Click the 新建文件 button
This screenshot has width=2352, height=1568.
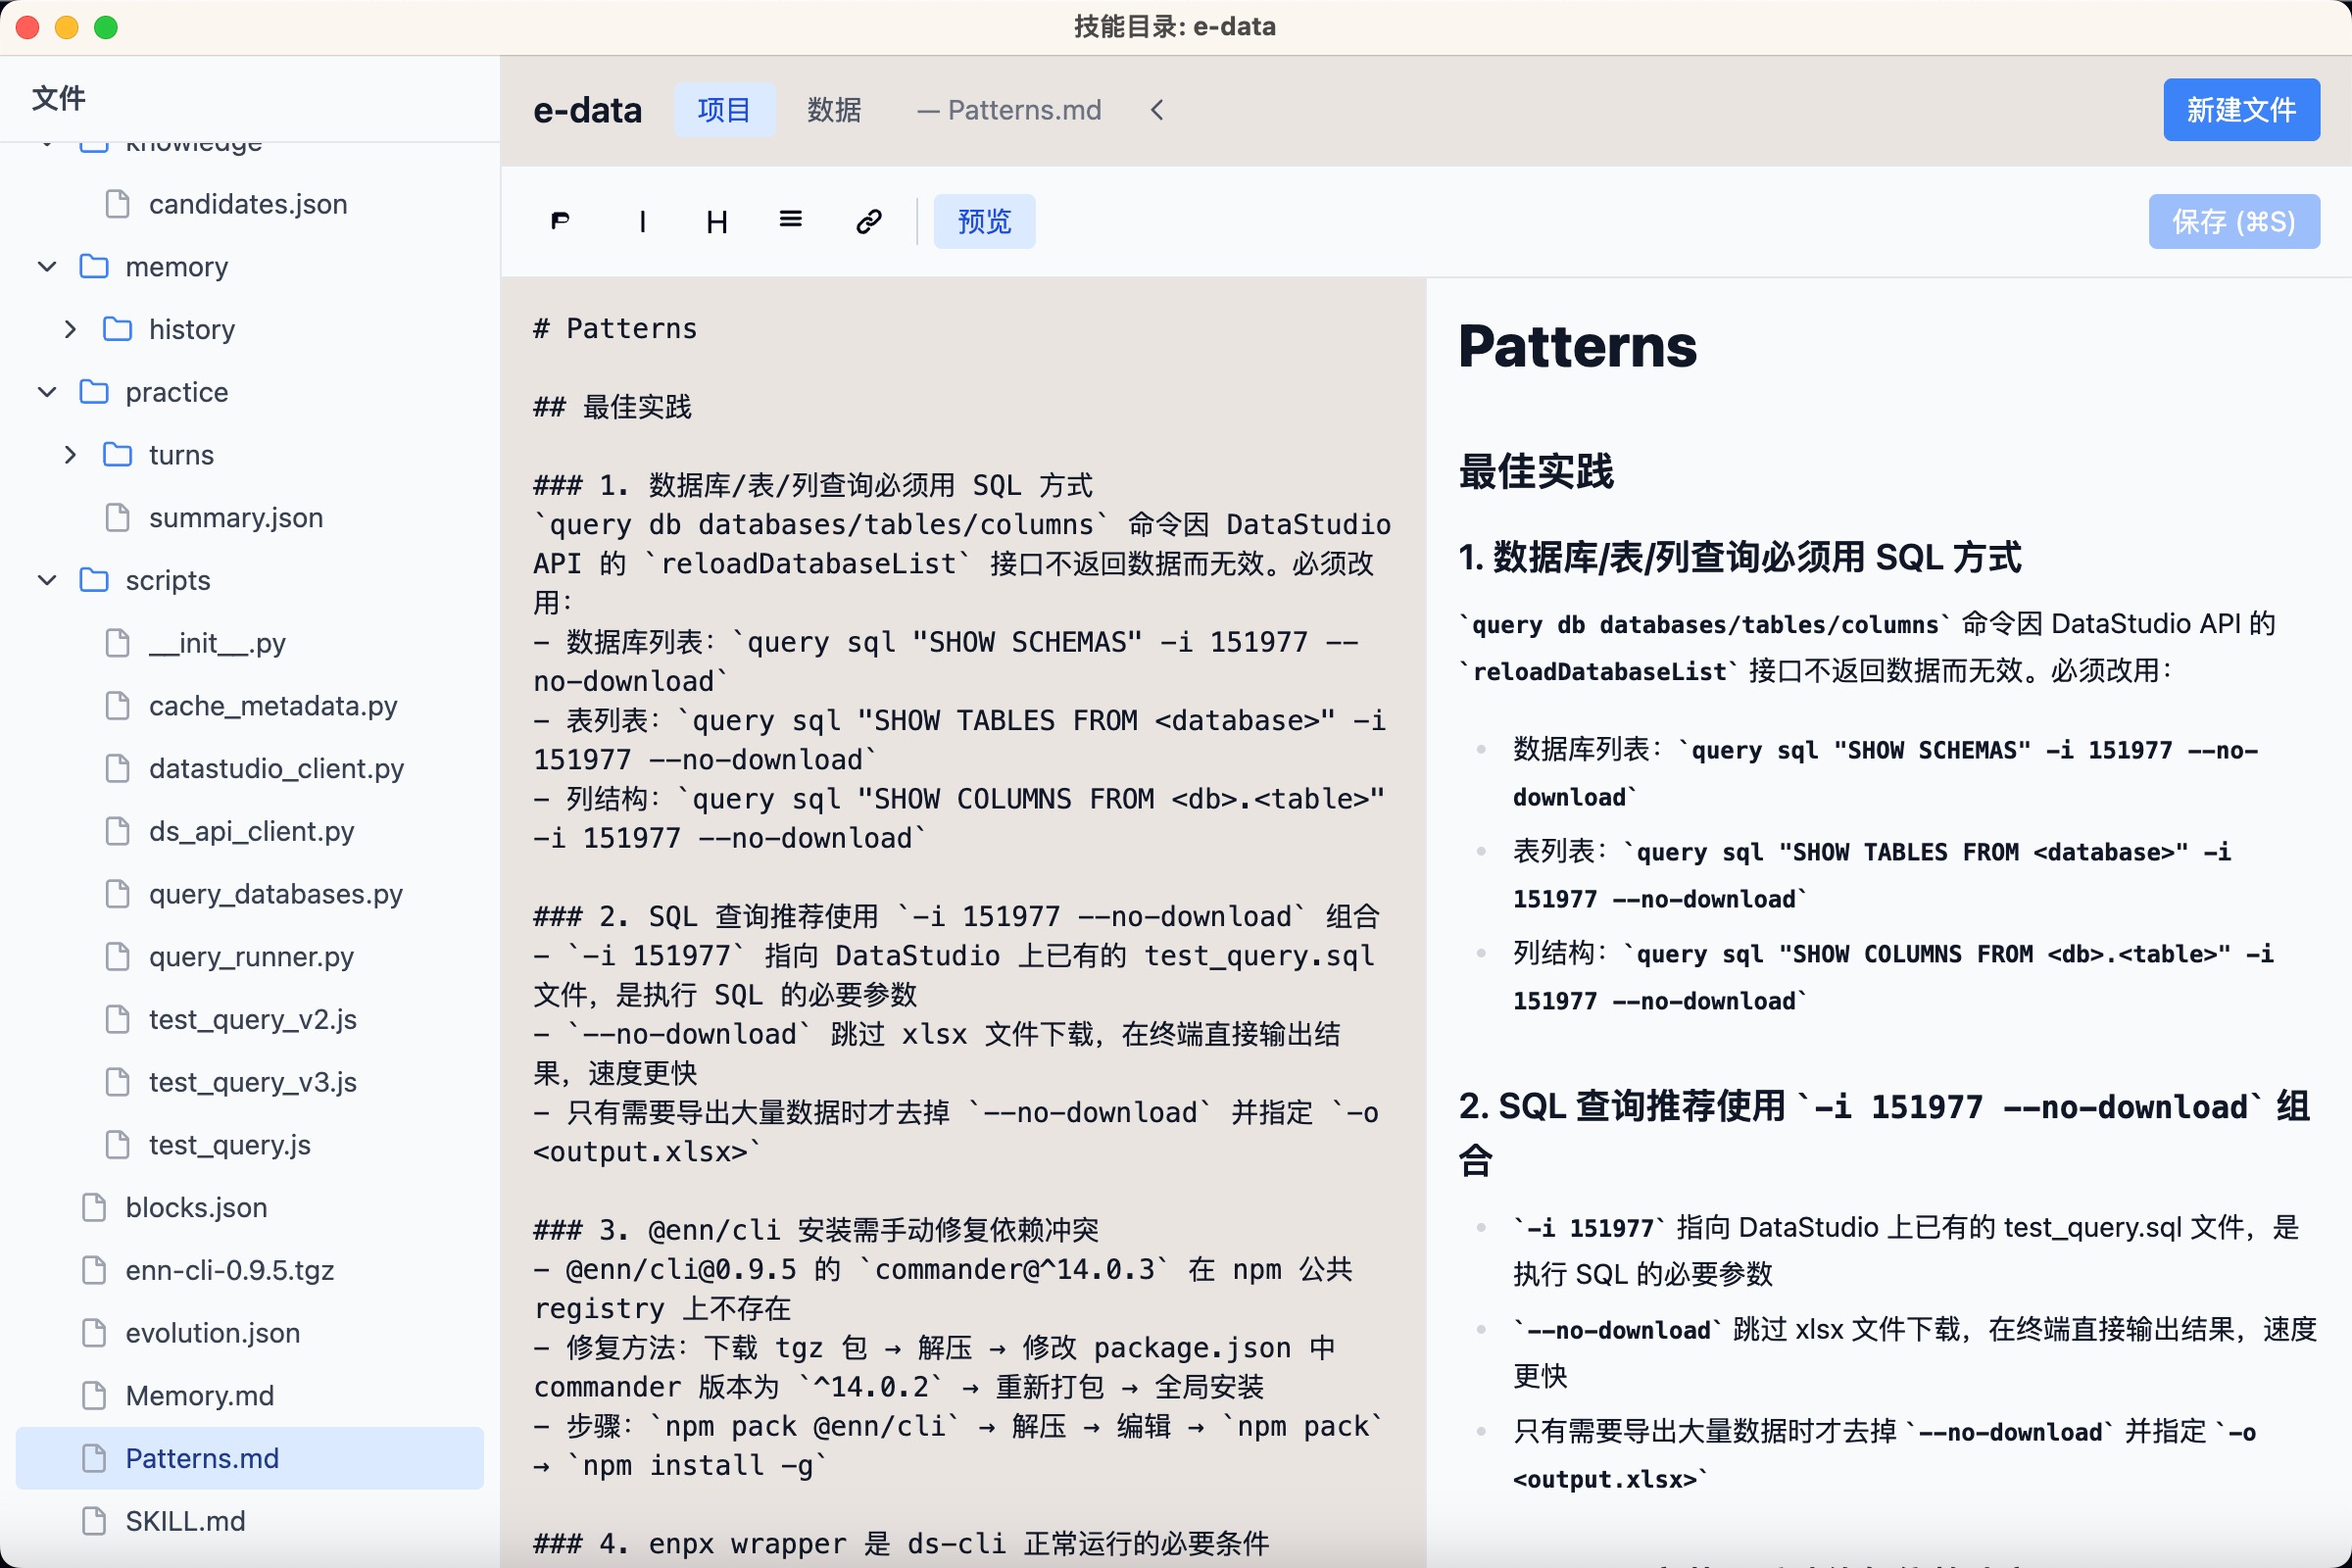pos(2241,110)
